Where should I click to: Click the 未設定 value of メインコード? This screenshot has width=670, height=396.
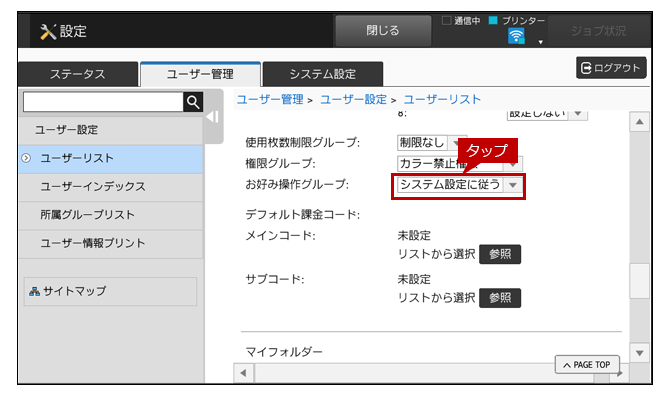point(414,236)
